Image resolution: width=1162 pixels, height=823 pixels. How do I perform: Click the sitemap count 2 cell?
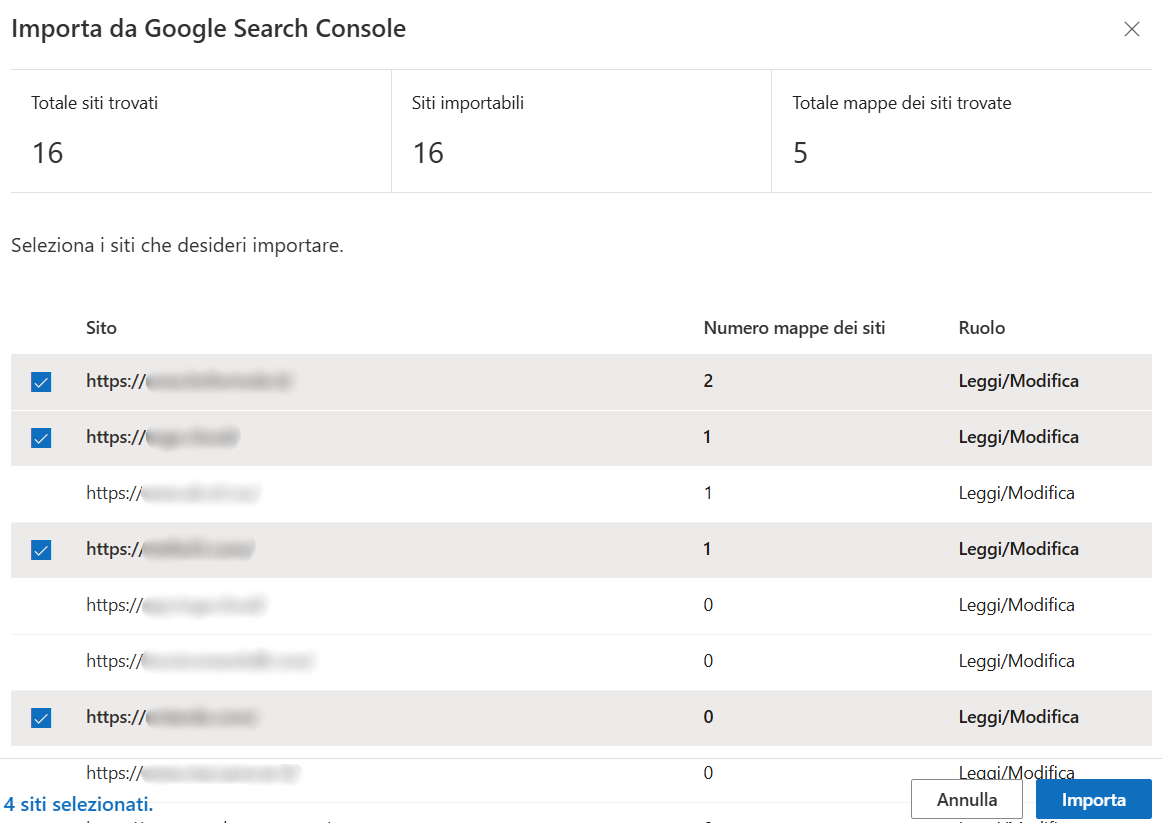[x=708, y=381]
